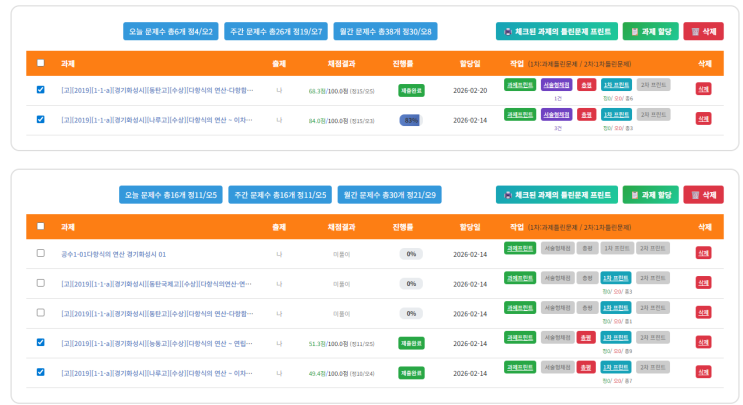The image size is (743, 405).
Task: Open the 공수1-01다항식의 연산 경기화성시 01 link
Action: point(114,254)
